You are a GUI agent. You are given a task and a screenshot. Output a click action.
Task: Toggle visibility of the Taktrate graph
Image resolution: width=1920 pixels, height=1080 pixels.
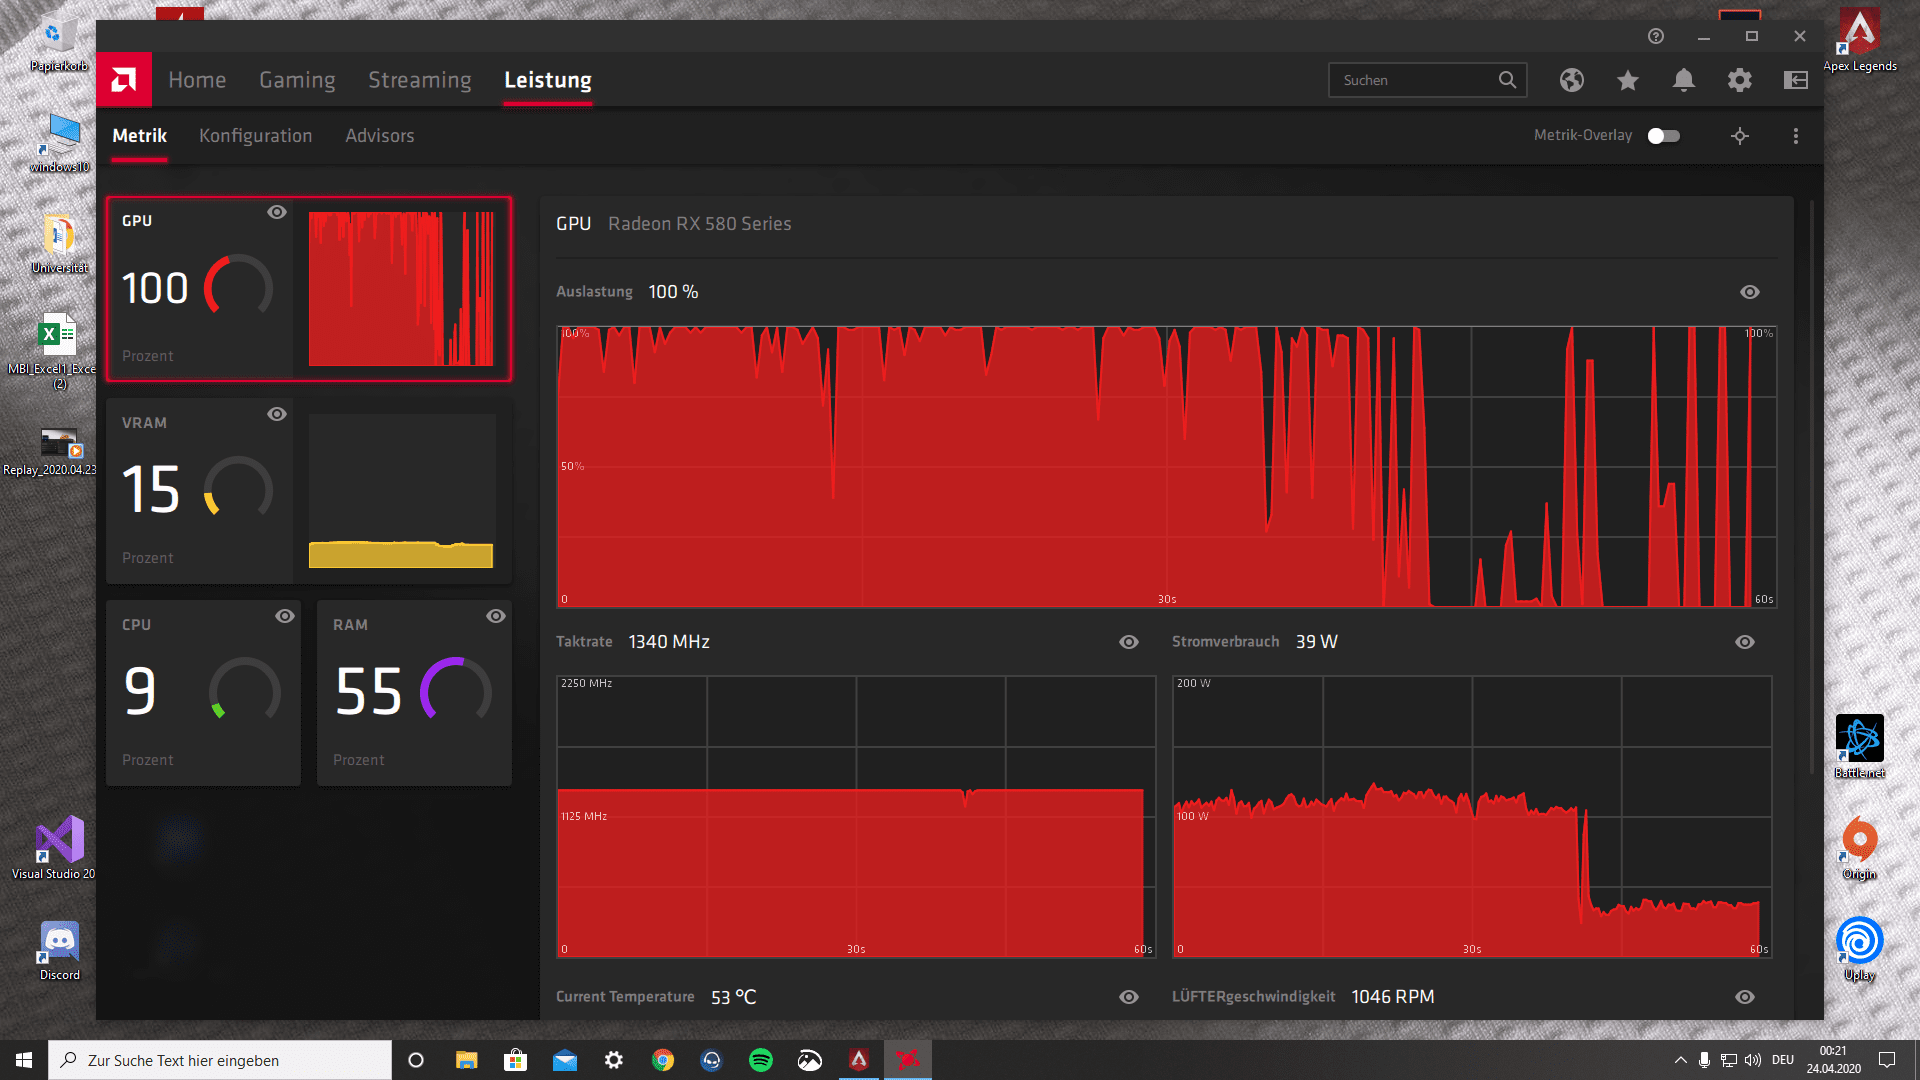pos(1129,642)
